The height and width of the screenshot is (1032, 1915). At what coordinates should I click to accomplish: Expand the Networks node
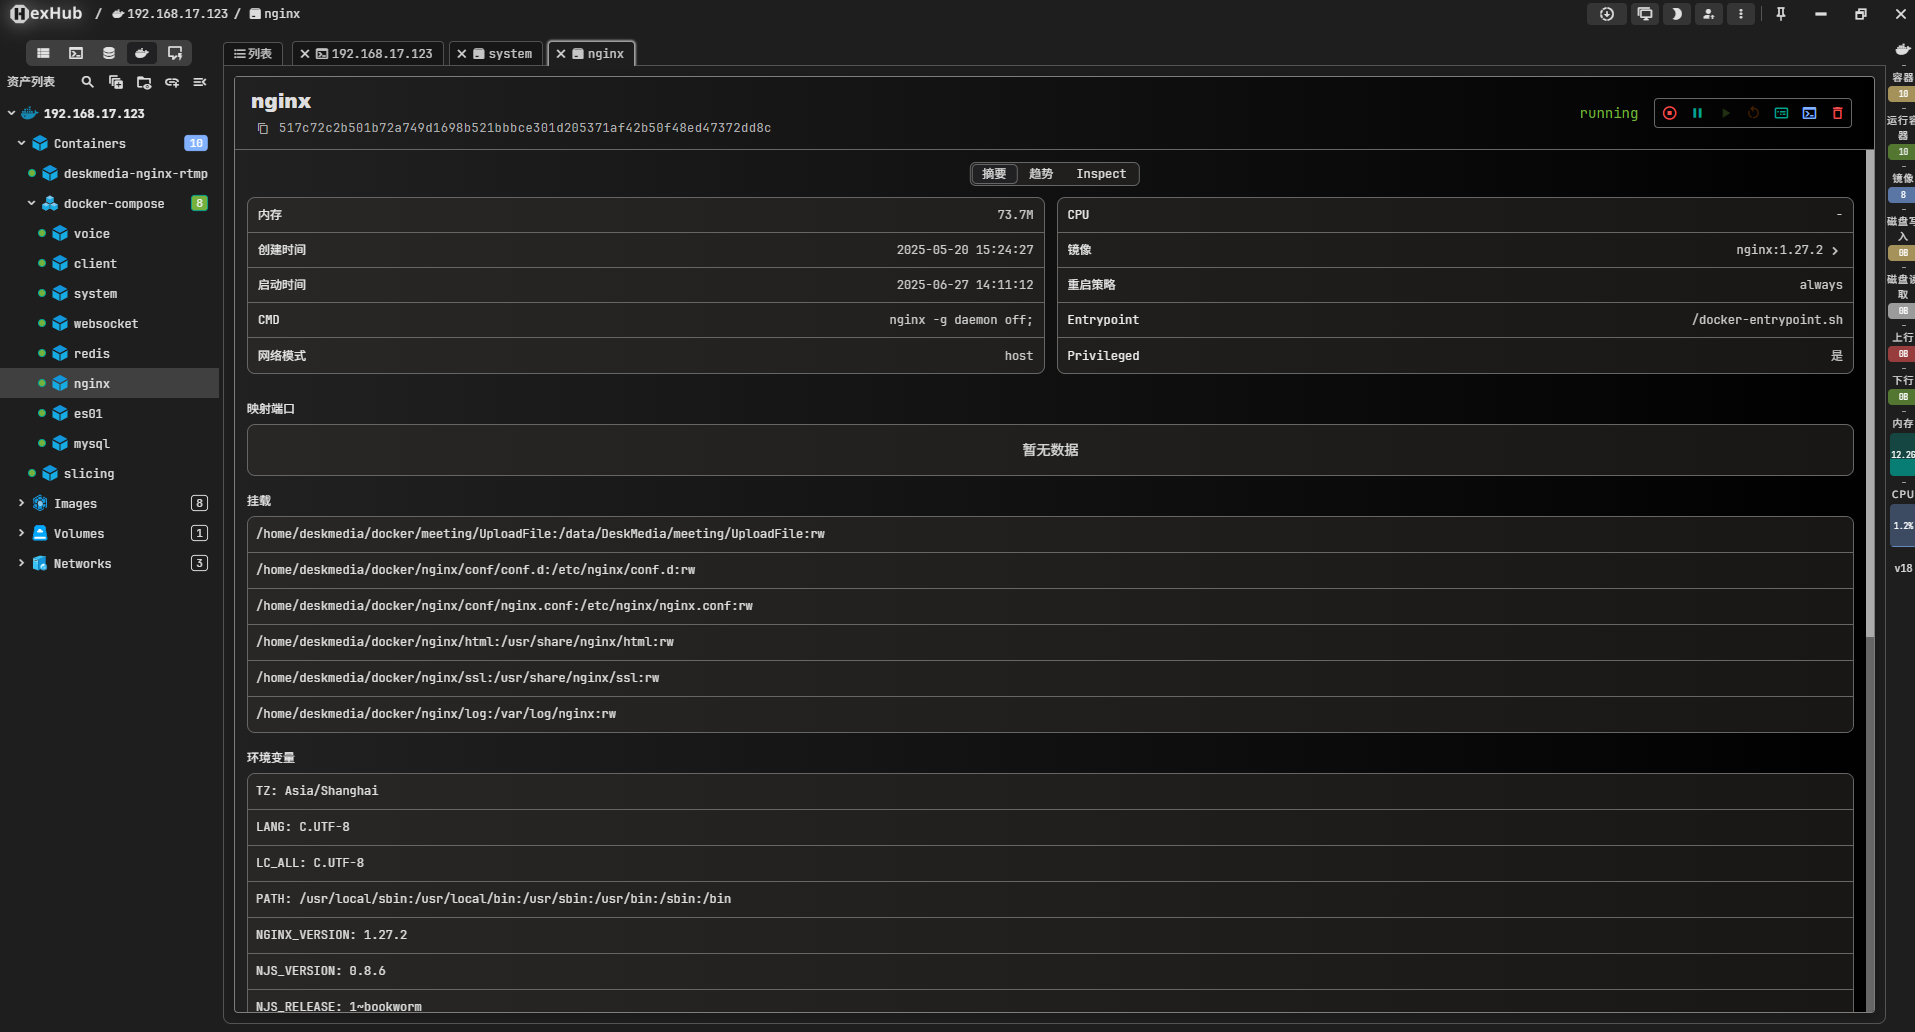tap(21, 563)
